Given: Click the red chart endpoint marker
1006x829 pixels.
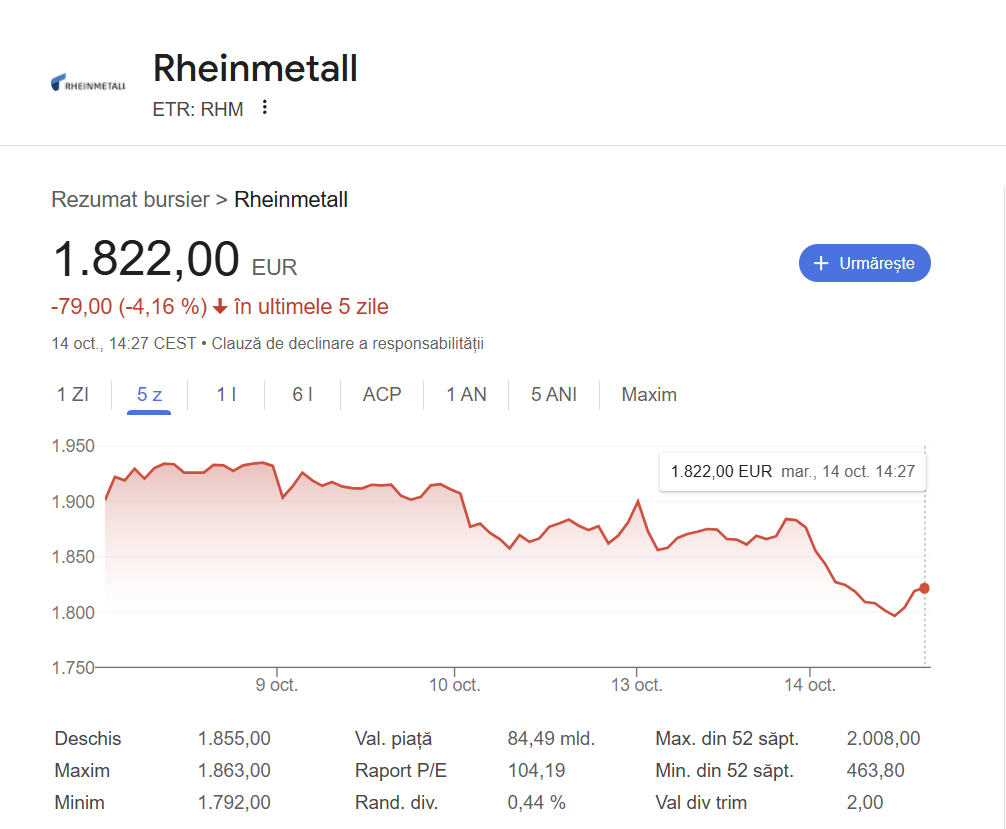Looking at the screenshot, I should tap(924, 588).
